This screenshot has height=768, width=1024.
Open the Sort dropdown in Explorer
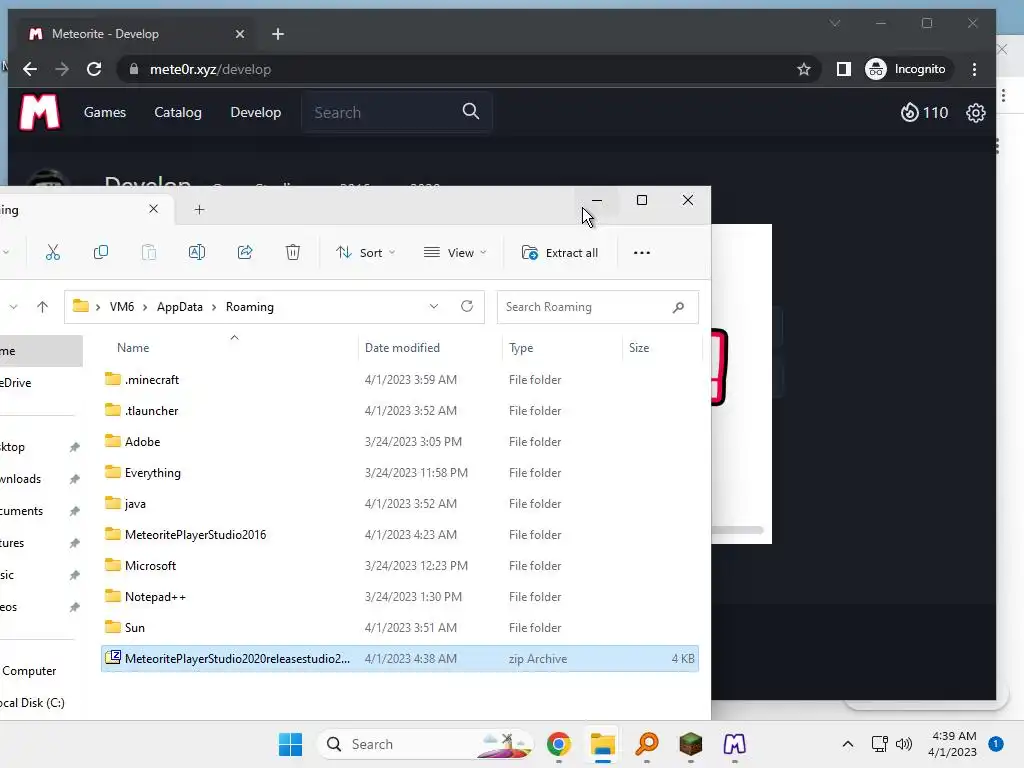[366, 253]
